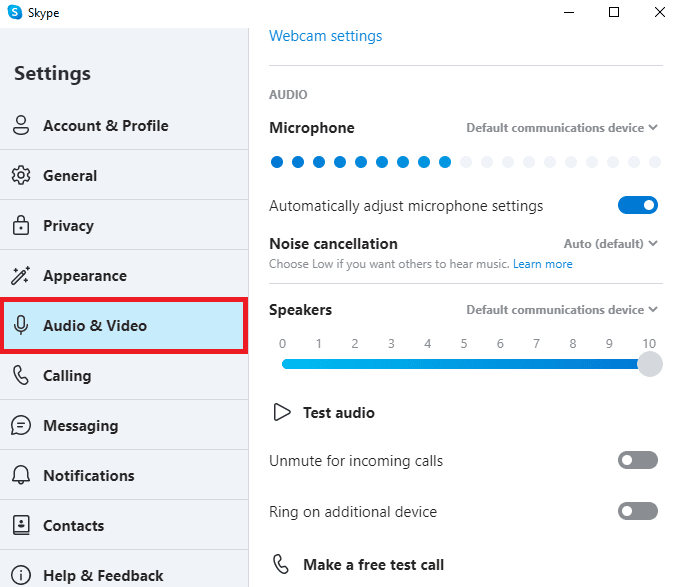Click the microphone icon beside Audio & Video

21,326
